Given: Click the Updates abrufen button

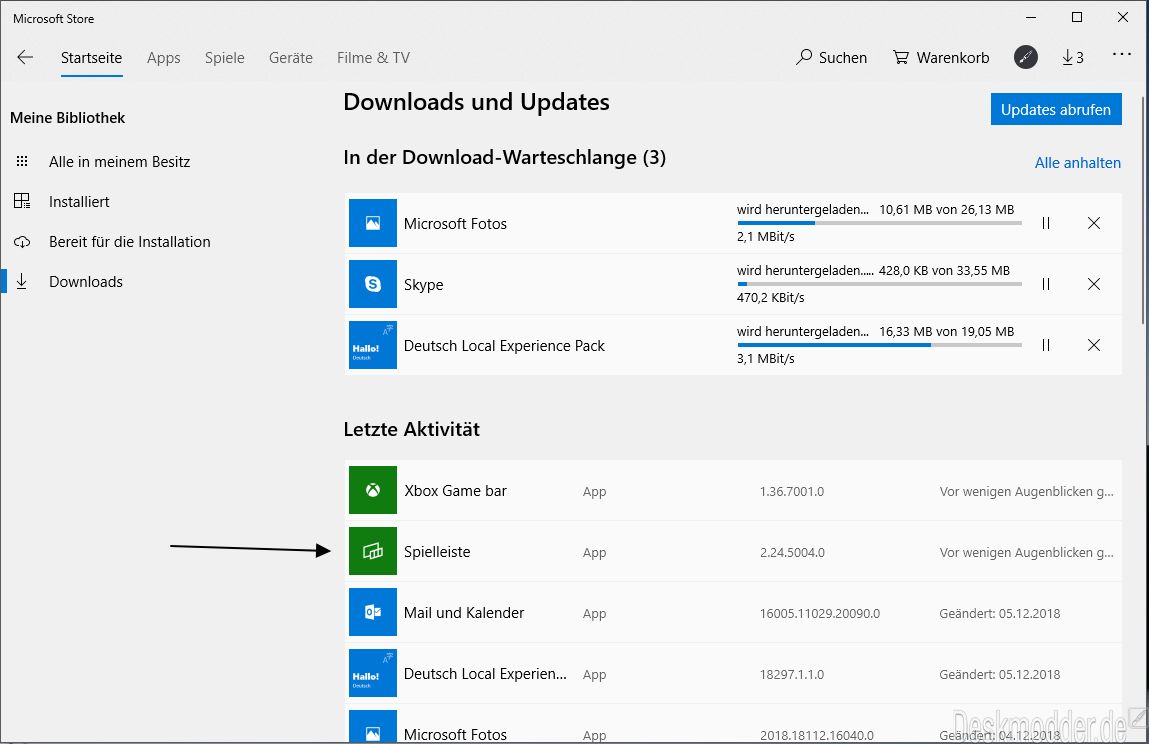Looking at the screenshot, I should pos(1056,109).
